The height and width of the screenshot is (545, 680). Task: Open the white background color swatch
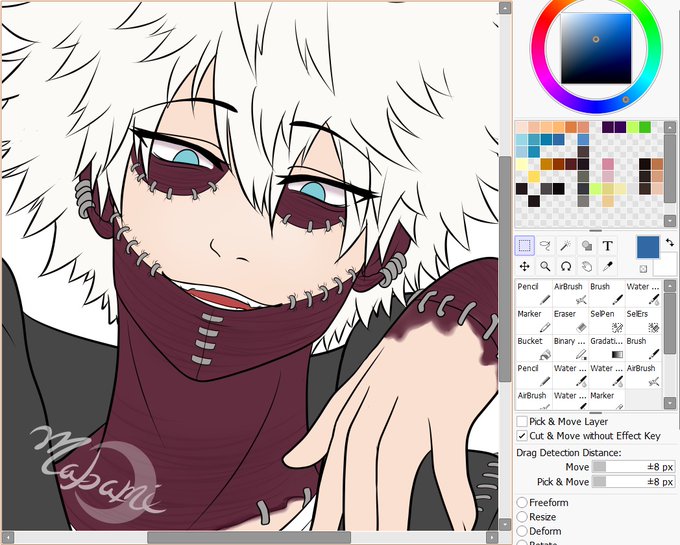coord(666,265)
